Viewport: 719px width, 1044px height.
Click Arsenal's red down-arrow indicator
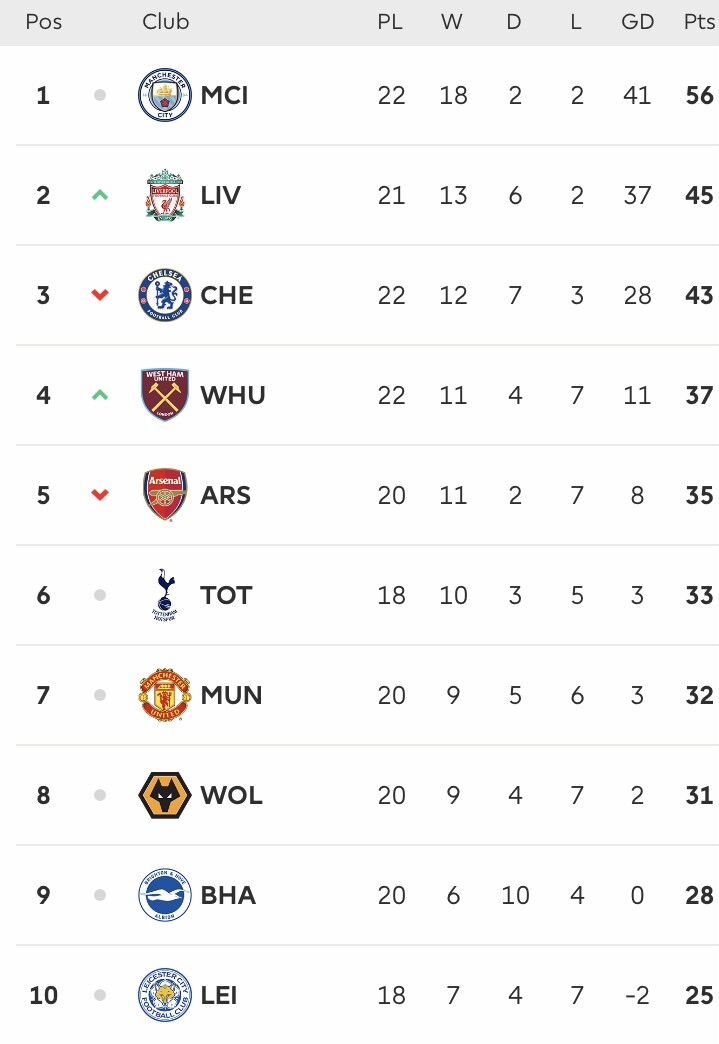(100, 495)
